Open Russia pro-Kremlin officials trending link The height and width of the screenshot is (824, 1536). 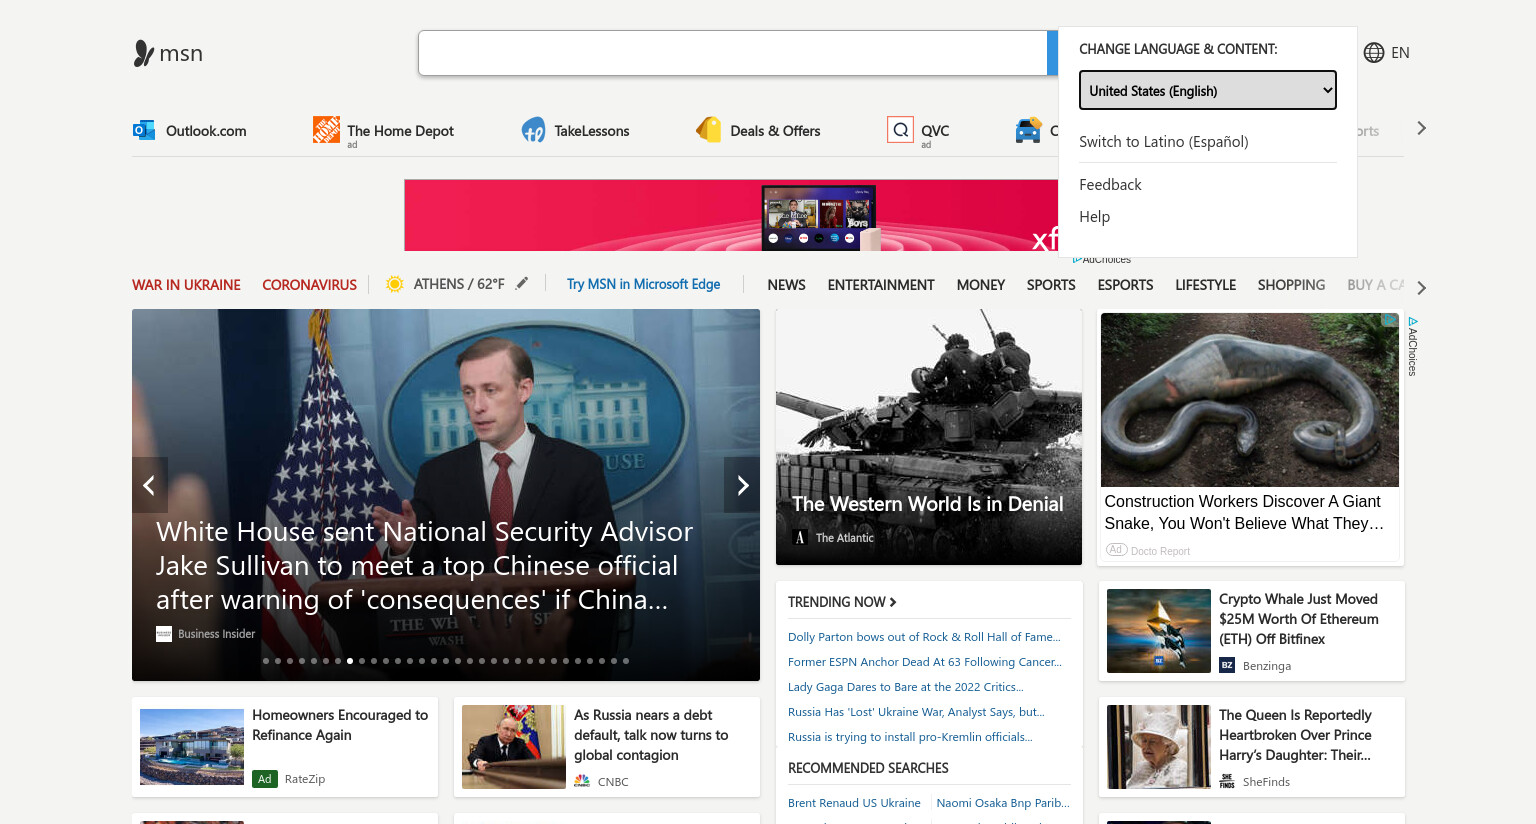910,737
